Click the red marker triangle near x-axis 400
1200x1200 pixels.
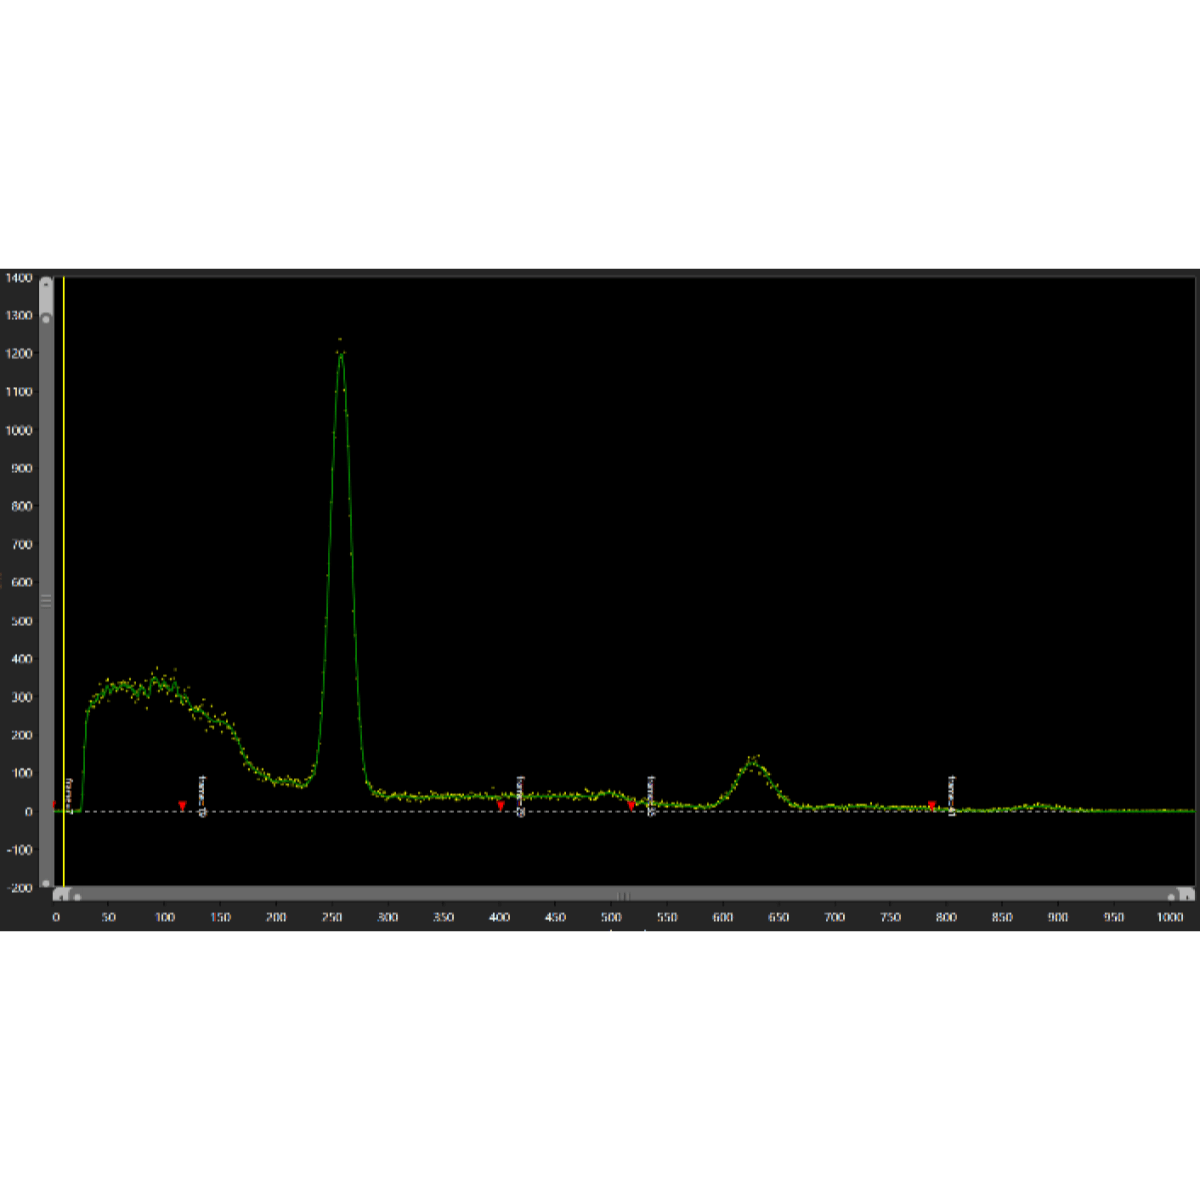(x=501, y=805)
